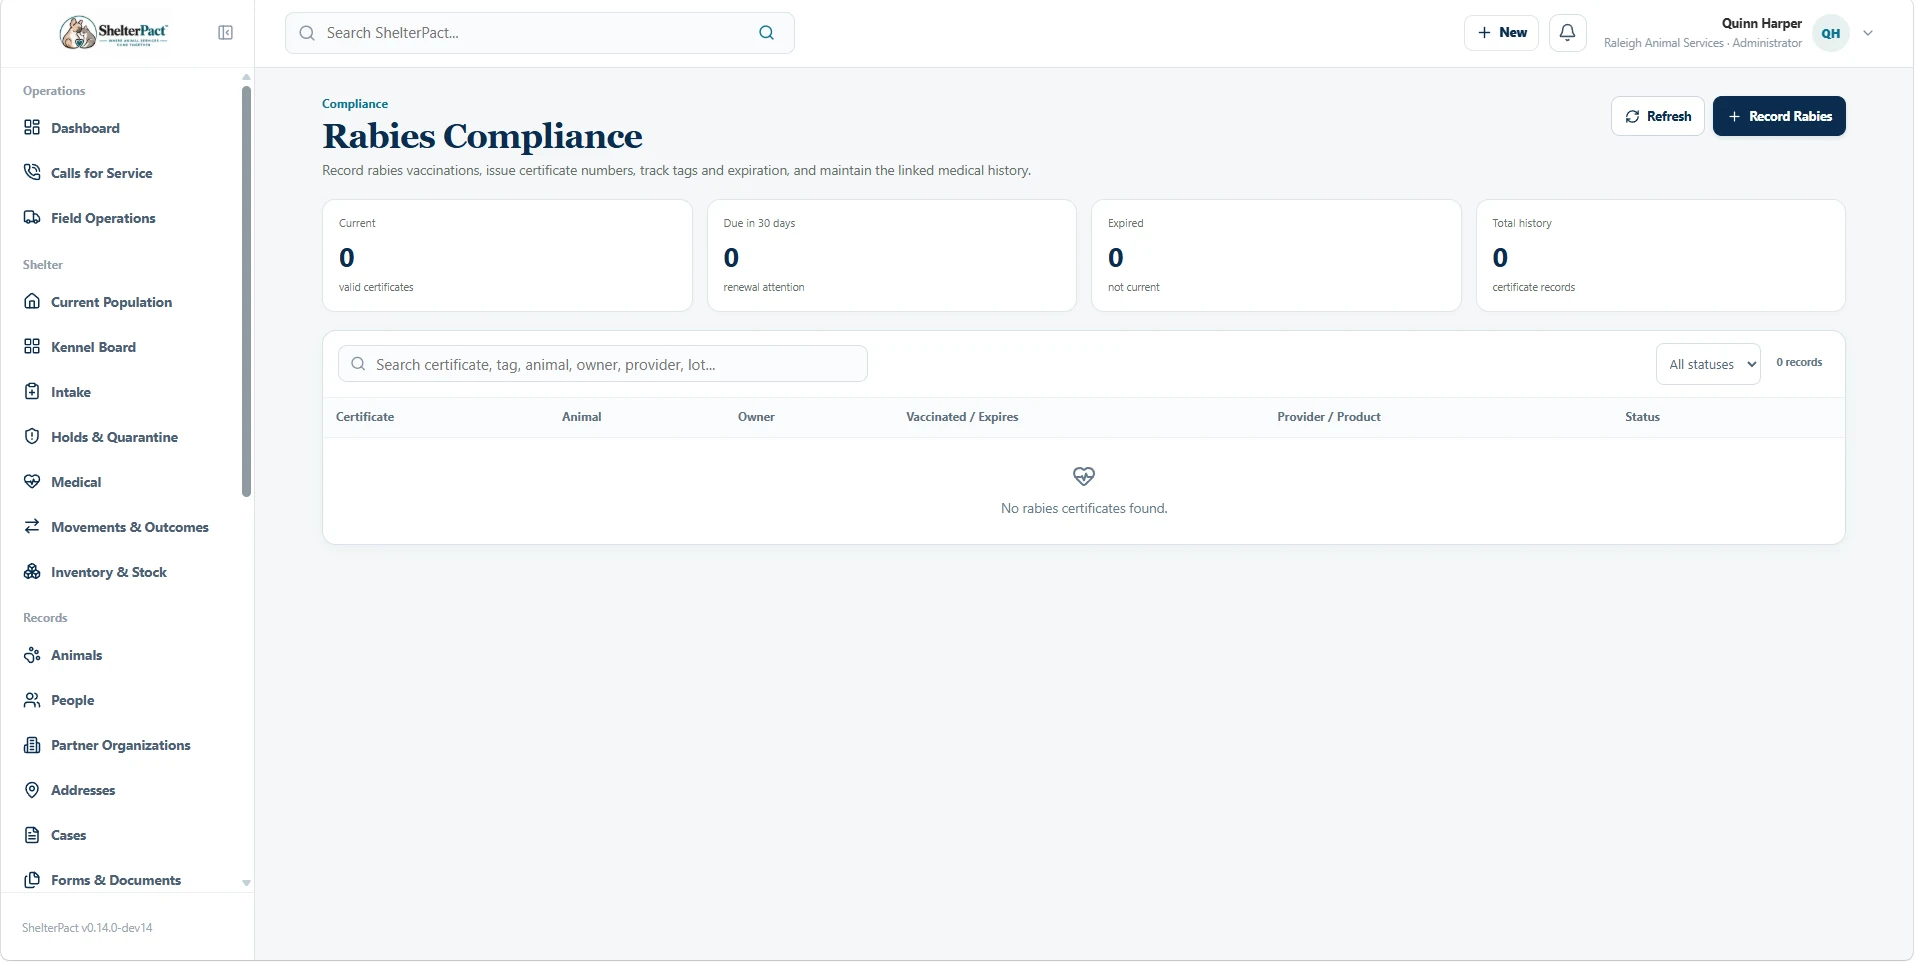Click the Total history card
1916x963 pixels.
click(x=1661, y=256)
